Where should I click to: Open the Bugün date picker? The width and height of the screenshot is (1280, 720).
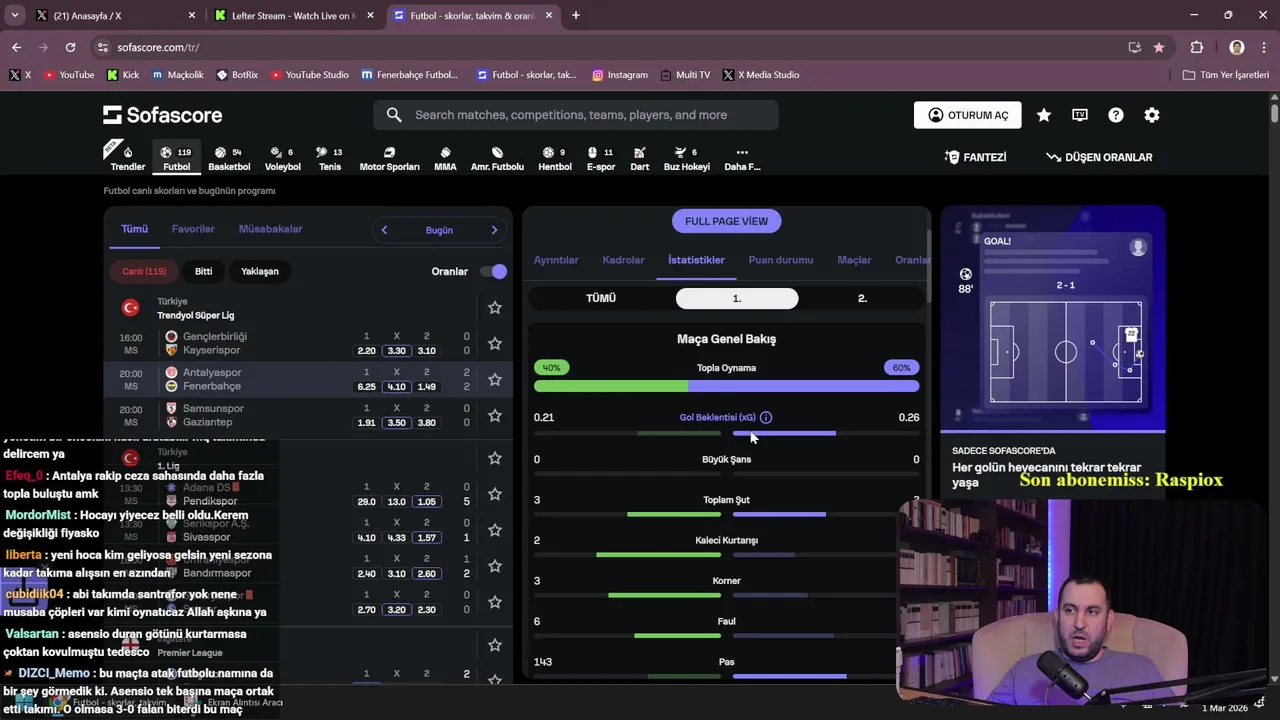439,230
